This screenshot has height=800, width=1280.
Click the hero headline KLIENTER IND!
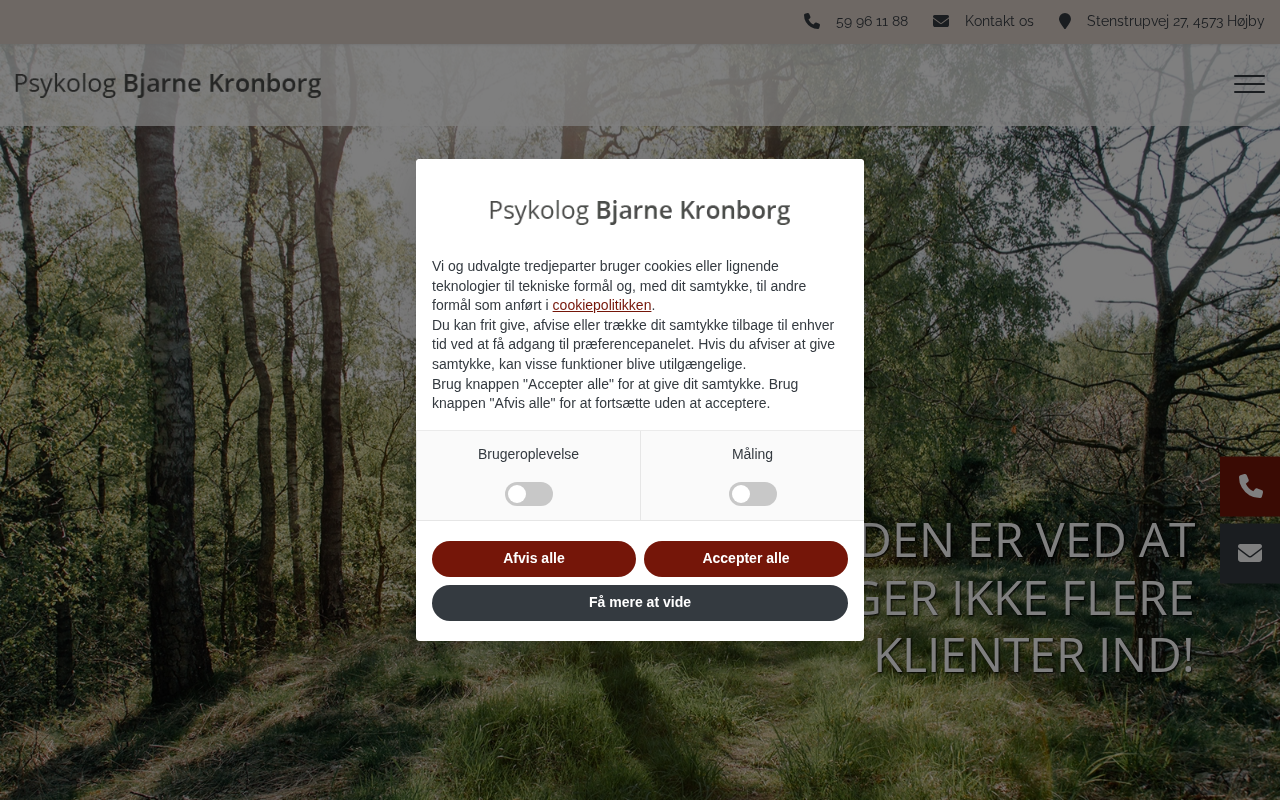pyautogui.click(x=1034, y=655)
